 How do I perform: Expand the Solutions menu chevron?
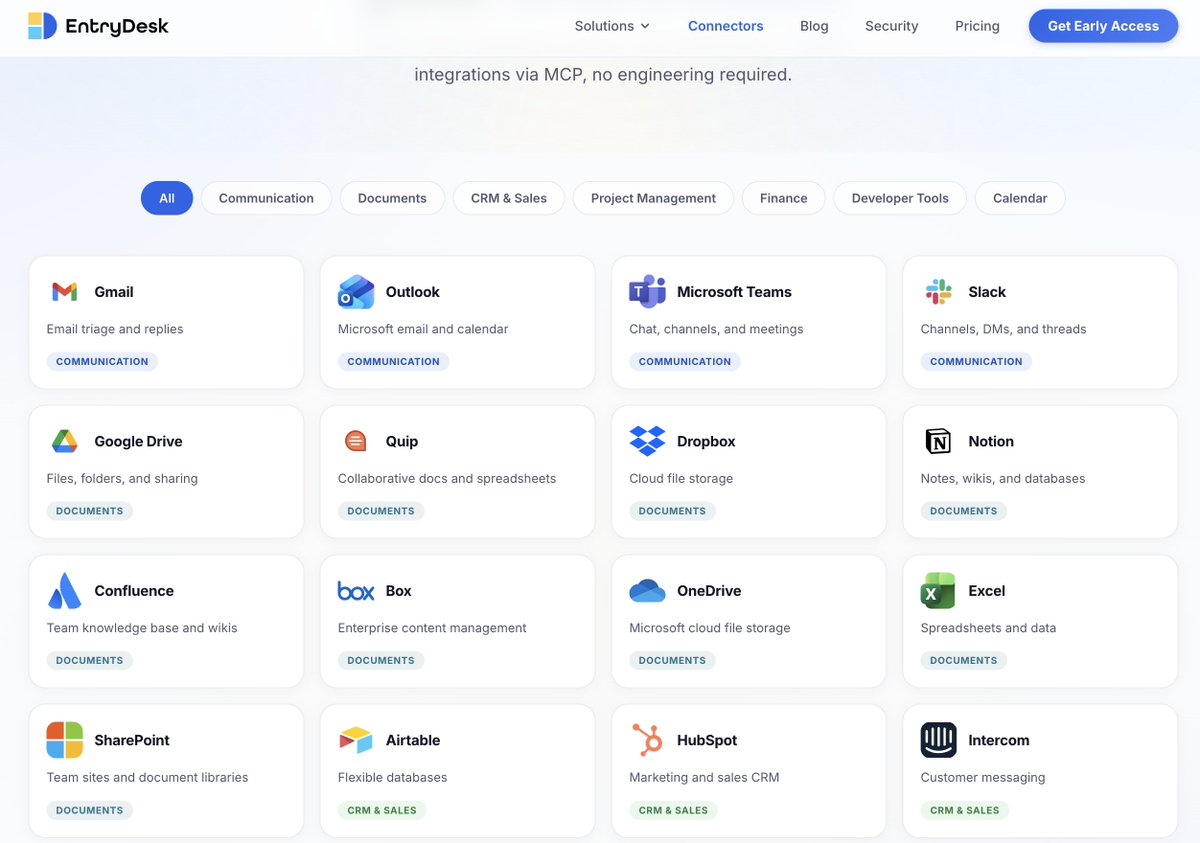(x=645, y=26)
